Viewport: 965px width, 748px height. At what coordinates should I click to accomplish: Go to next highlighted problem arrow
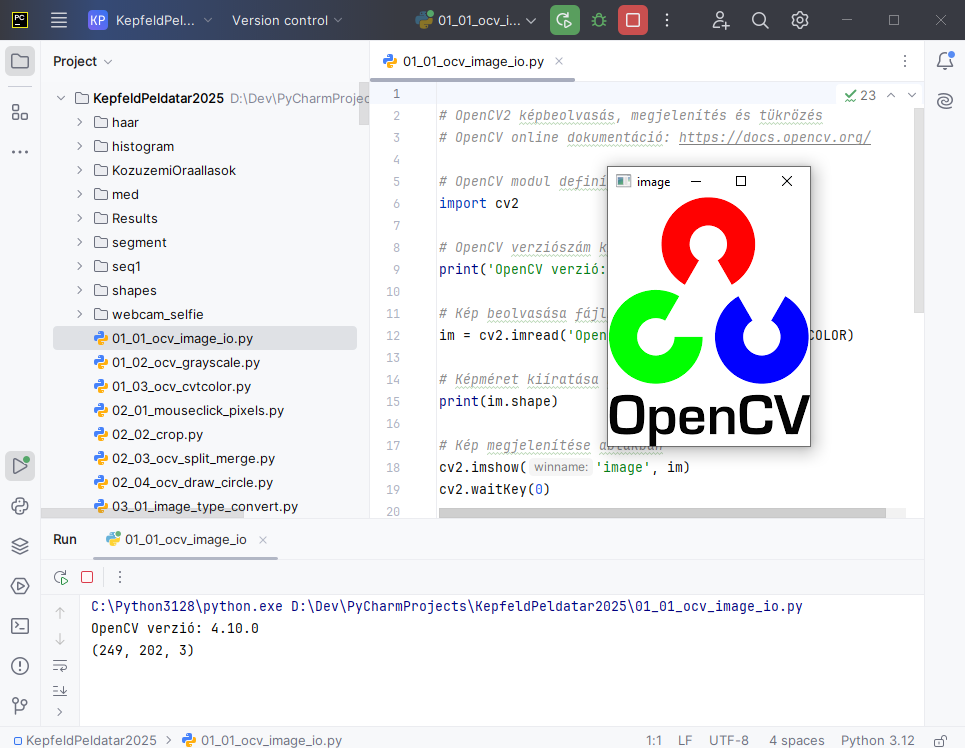tap(912, 95)
